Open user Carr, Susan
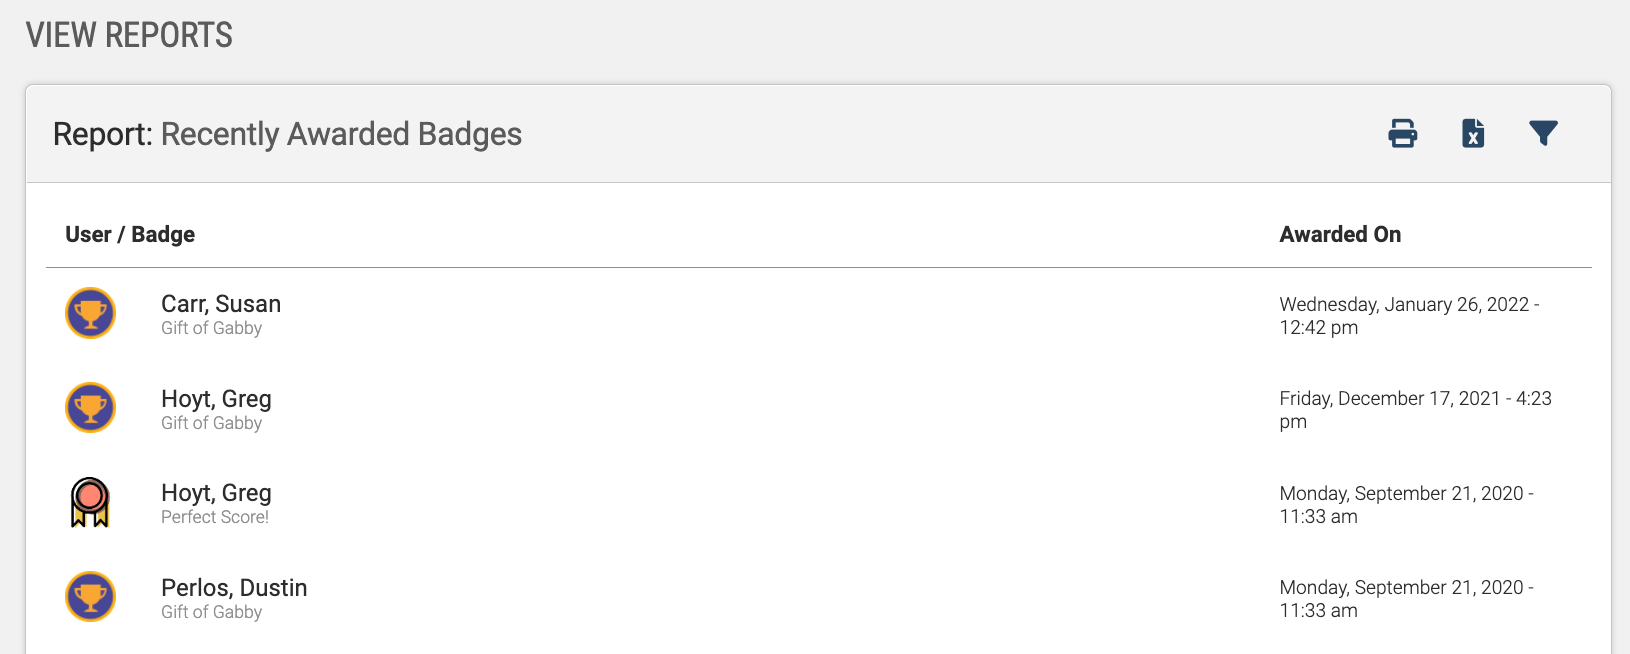The image size is (1630, 654). tap(221, 304)
